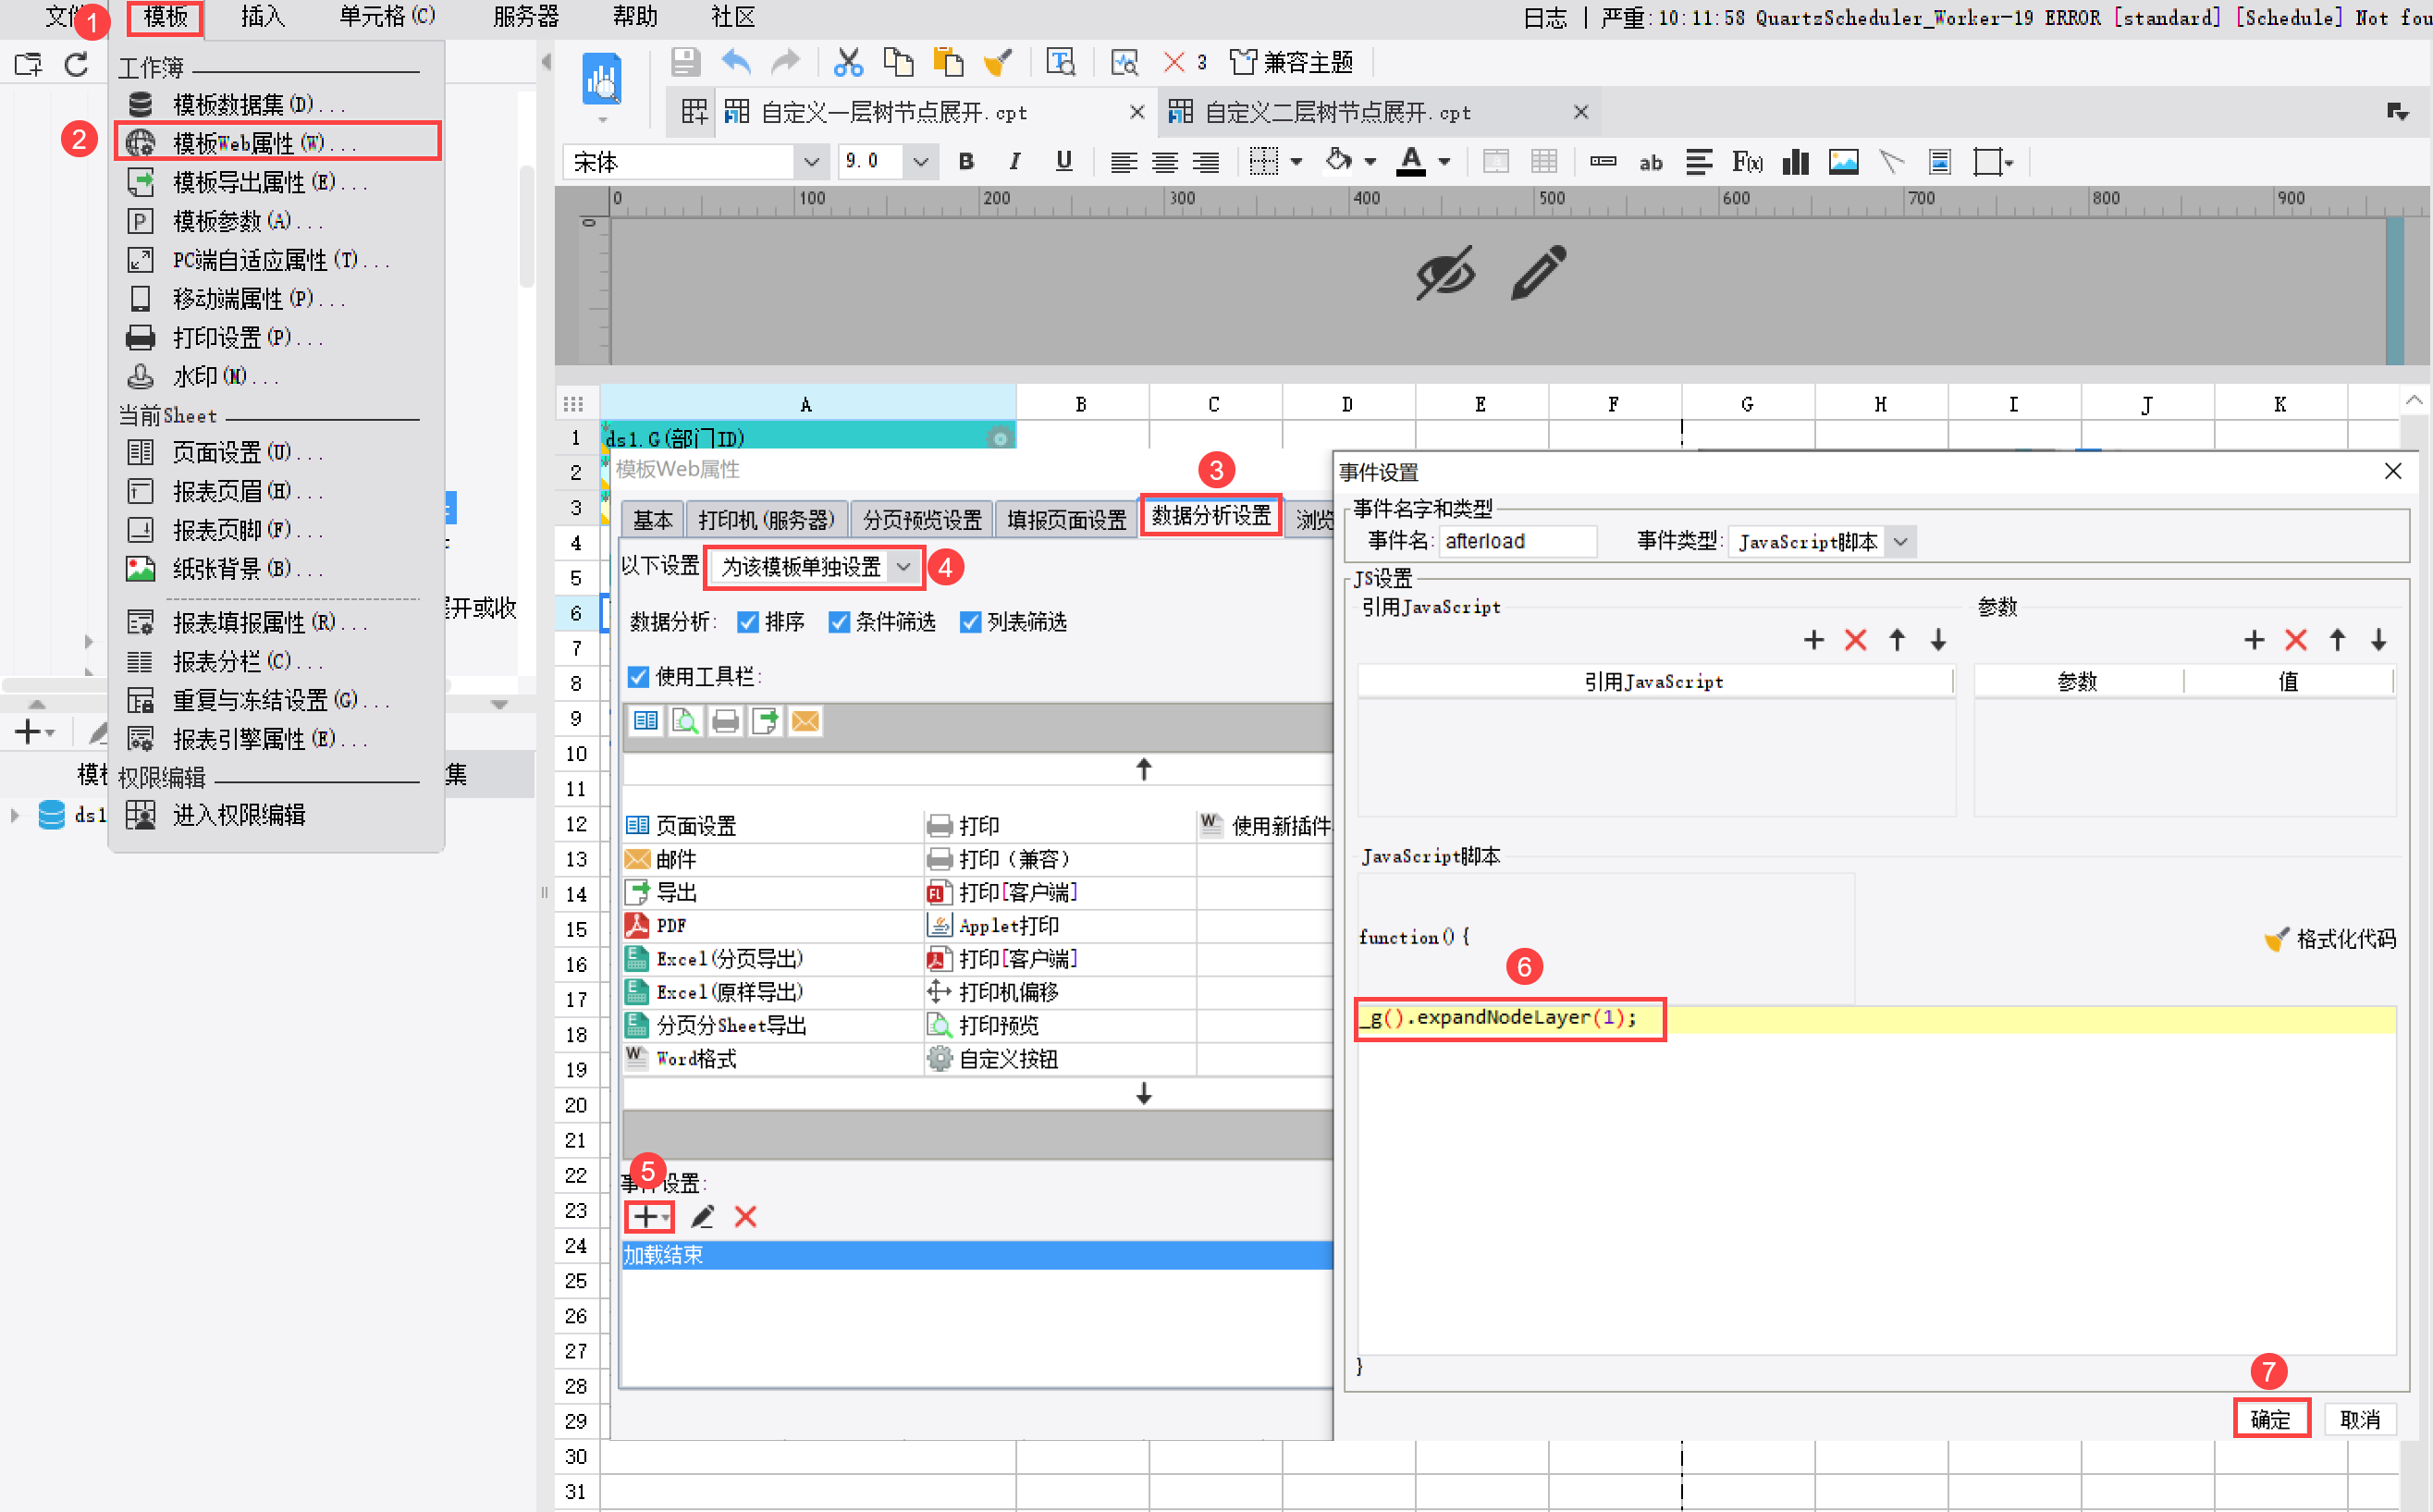Click the Undo arrow icon
The width and height of the screenshot is (2433, 1512).
pos(736,62)
